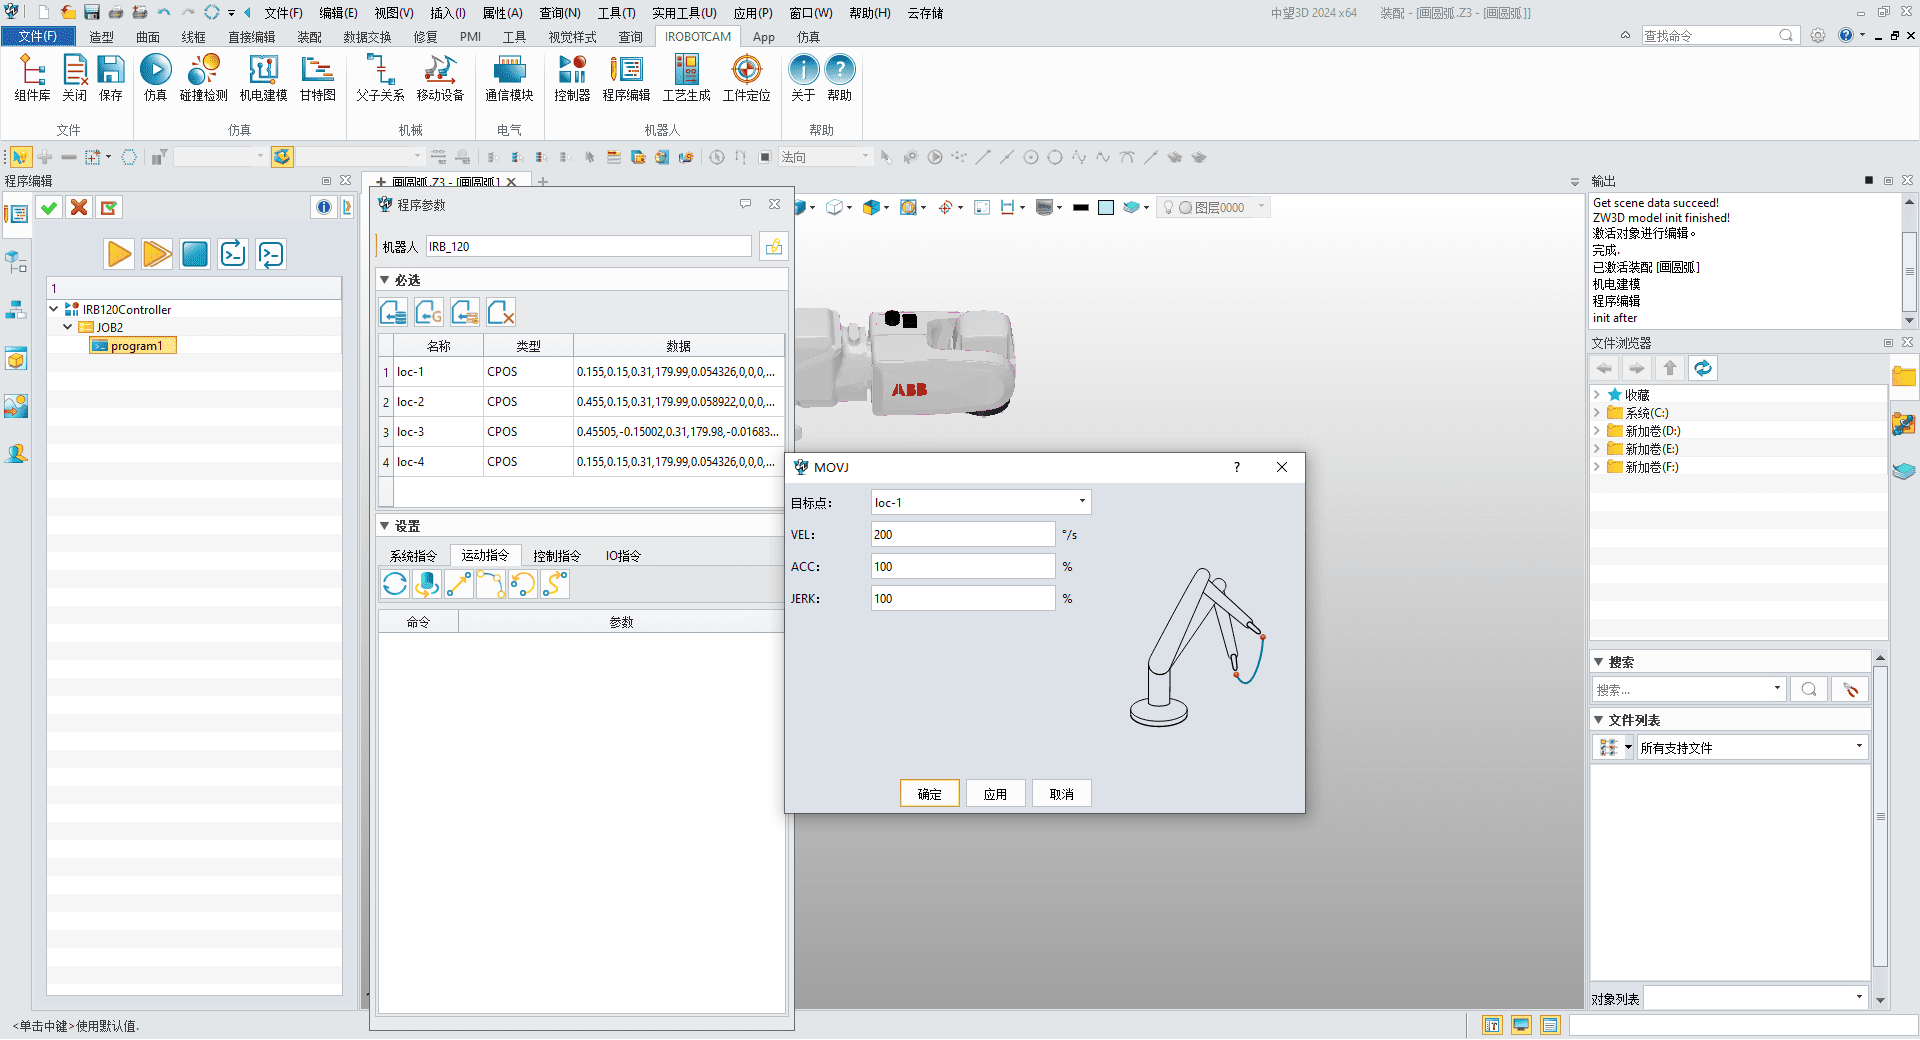The width and height of the screenshot is (1920, 1040).
Task: Click the refresh icon in 文件浏览器
Action: 1702,369
